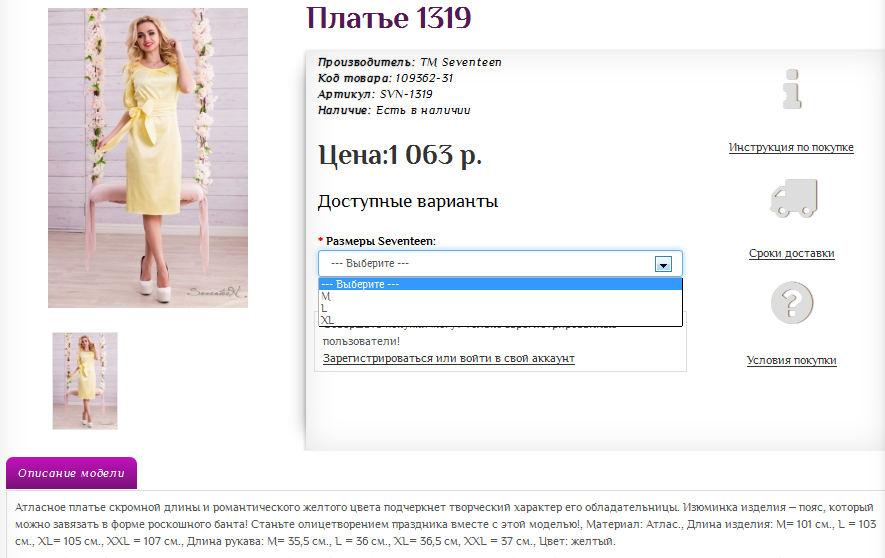Click the 'Размеры Seventeen' field label
The height and width of the screenshot is (558, 885).
pyautogui.click(x=381, y=241)
